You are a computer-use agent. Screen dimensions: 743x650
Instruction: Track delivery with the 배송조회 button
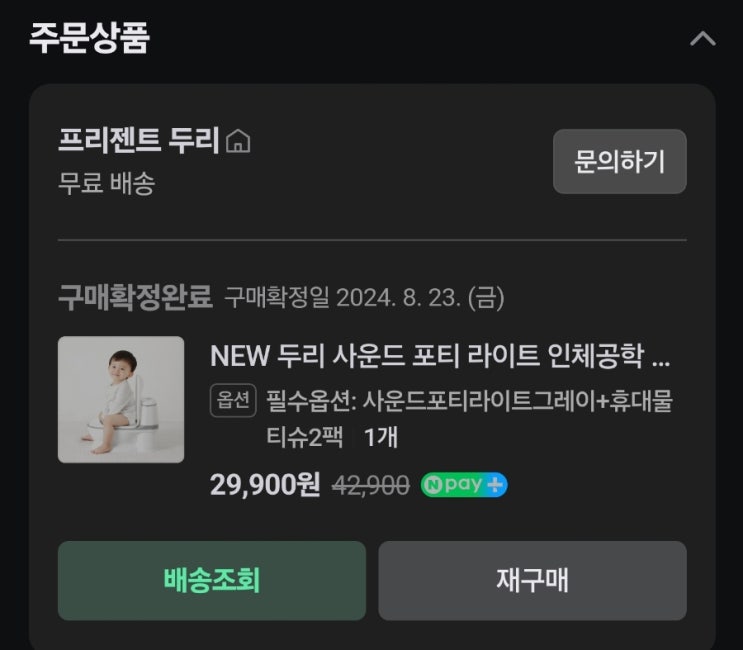pyautogui.click(x=211, y=580)
